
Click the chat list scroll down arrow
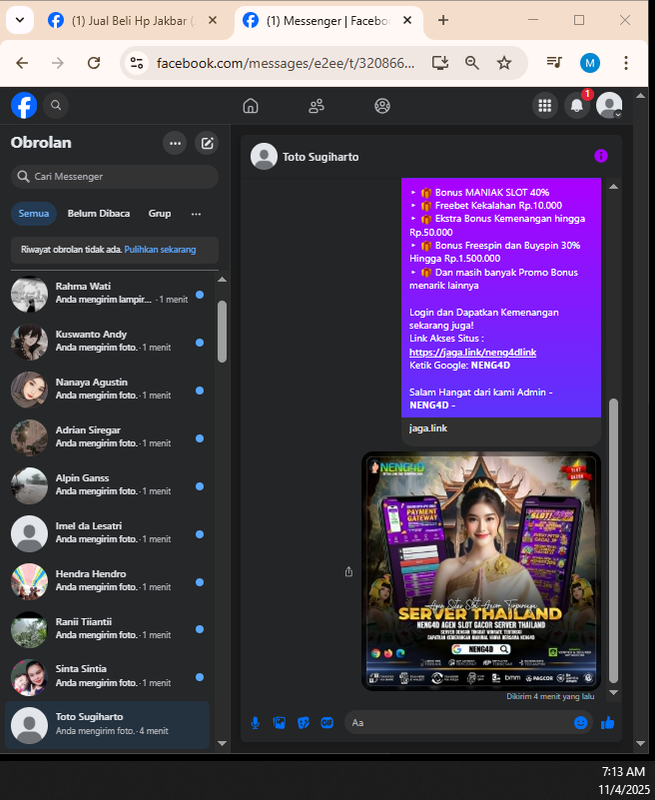(x=222, y=743)
